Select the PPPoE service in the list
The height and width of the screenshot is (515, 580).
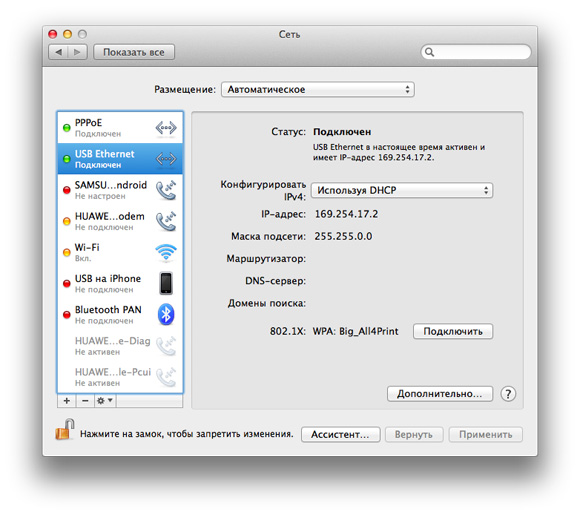click(x=120, y=128)
